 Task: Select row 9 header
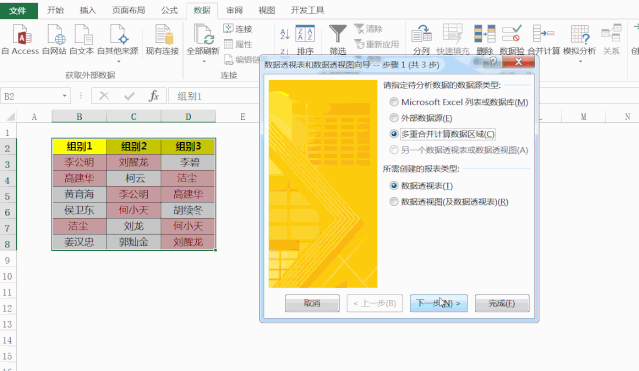pyautogui.click(x=8, y=260)
